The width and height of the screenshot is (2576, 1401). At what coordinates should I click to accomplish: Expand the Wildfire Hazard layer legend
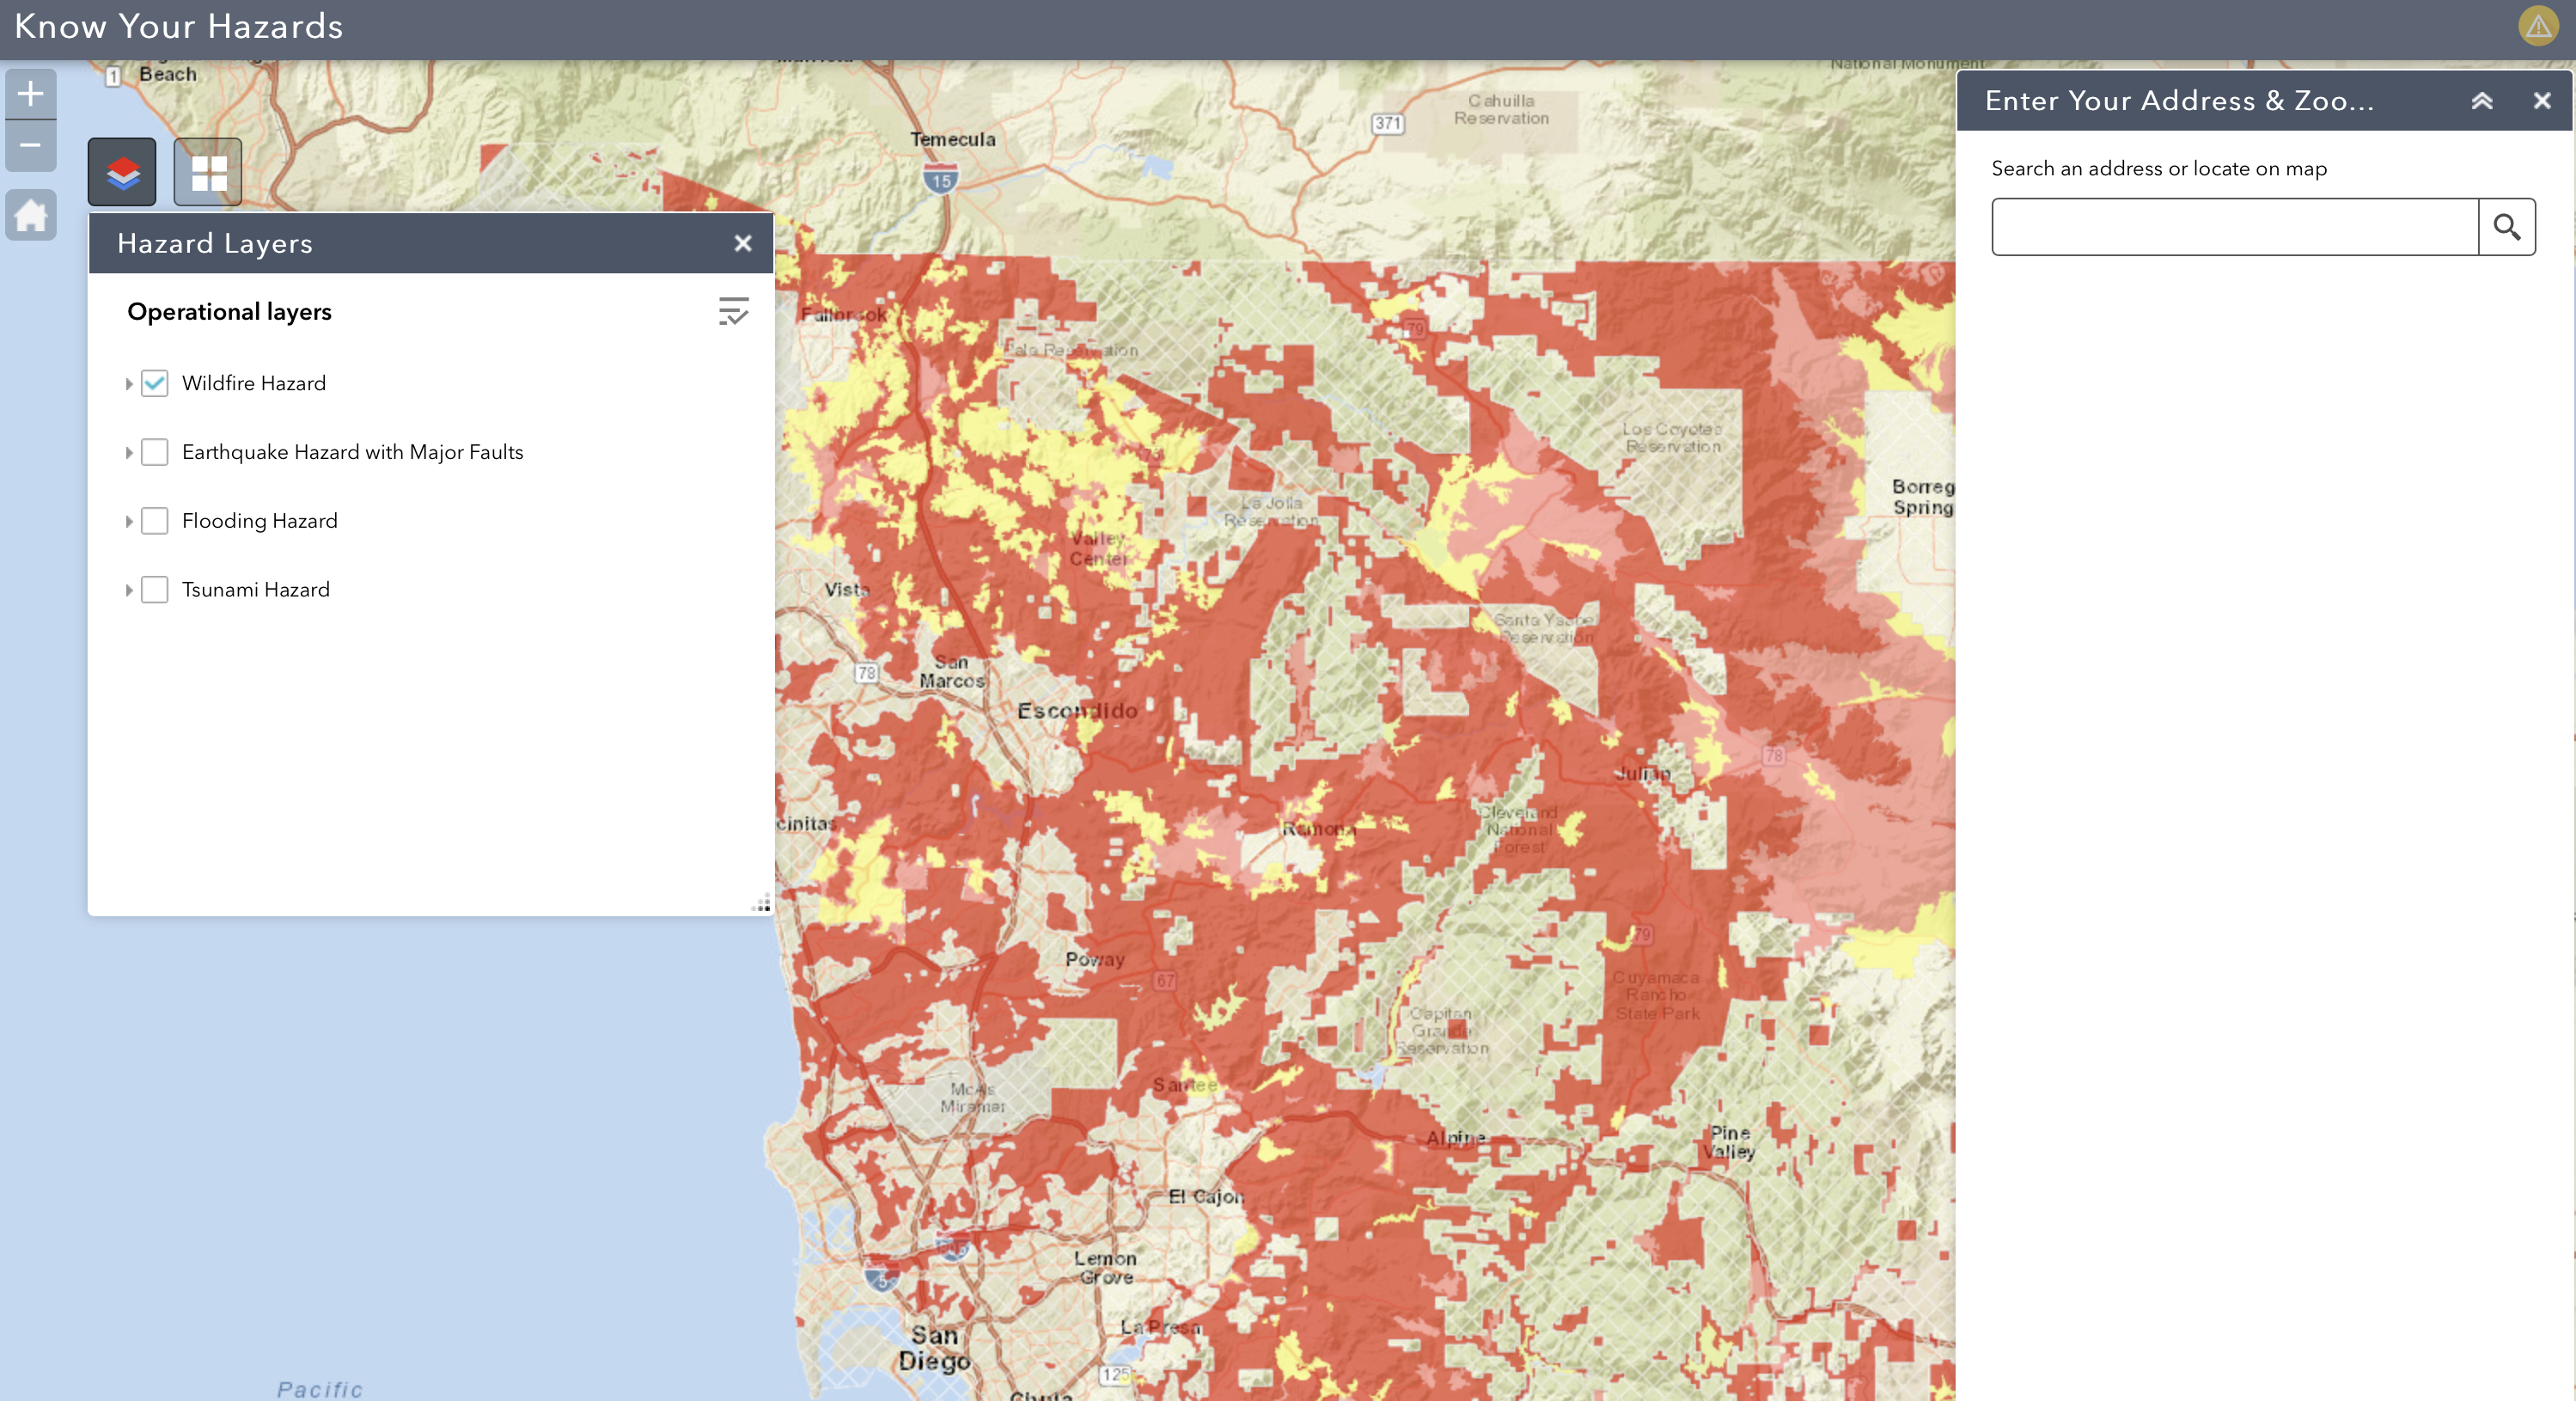click(x=129, y=384)
